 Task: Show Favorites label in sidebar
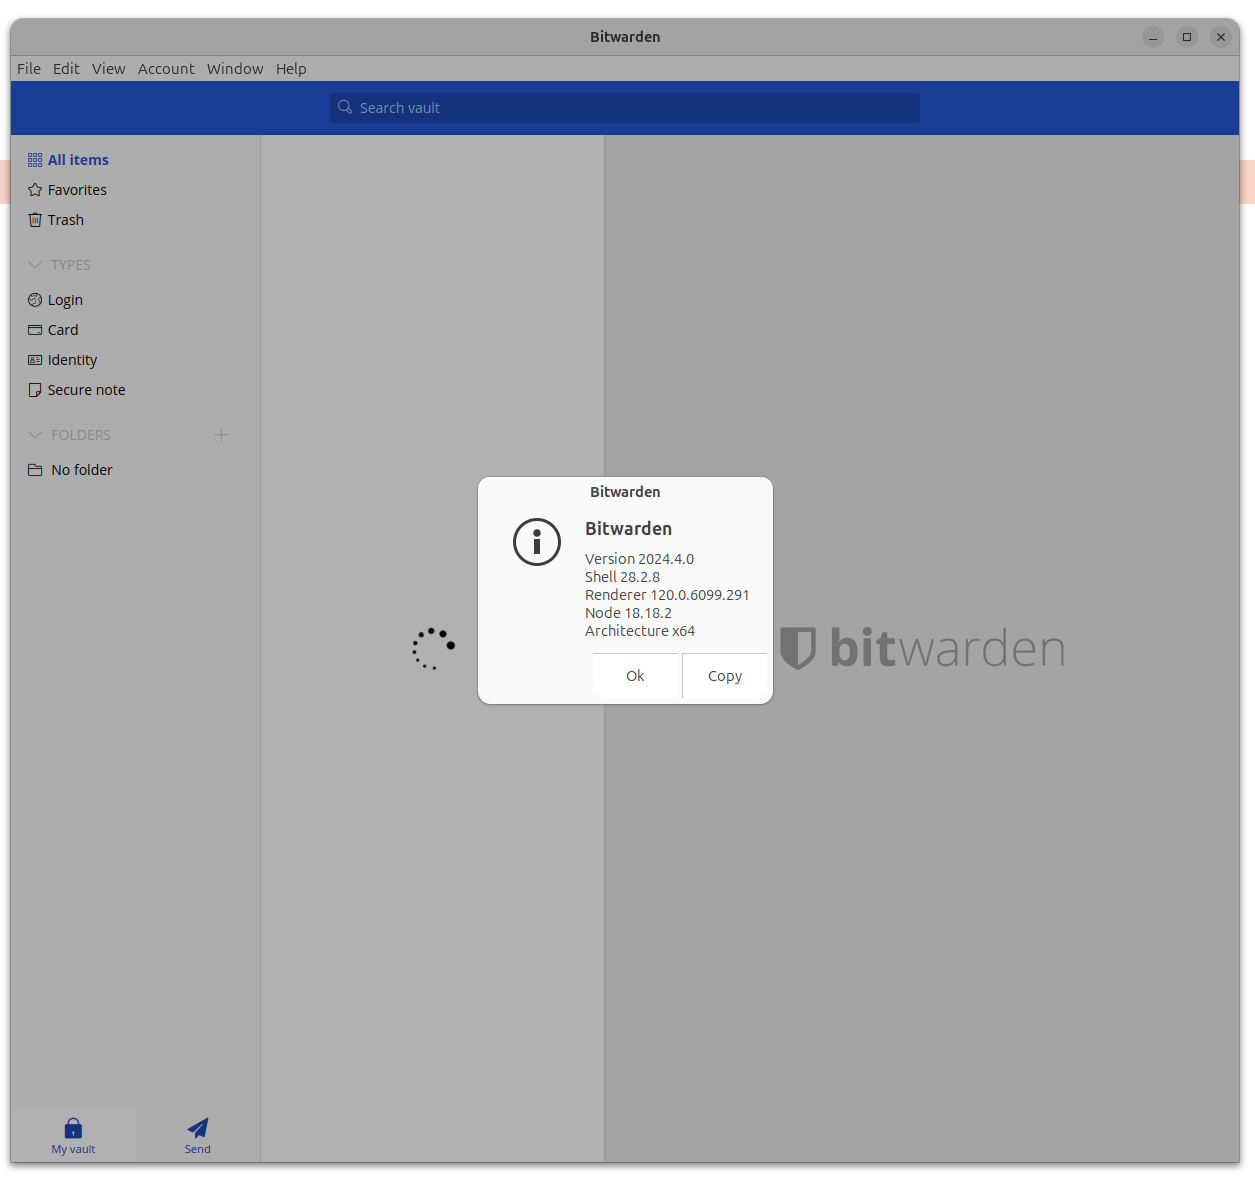77,190
